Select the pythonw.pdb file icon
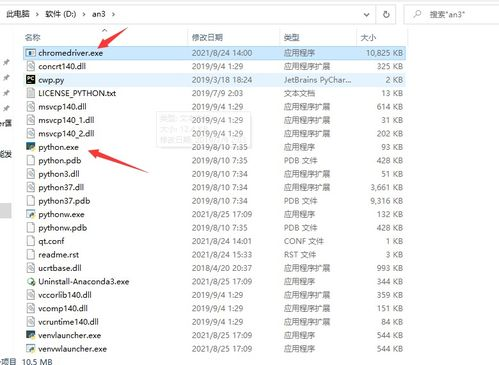Viewport: 499px width, 365px height. pyautogui.click(x=31, y=228)
